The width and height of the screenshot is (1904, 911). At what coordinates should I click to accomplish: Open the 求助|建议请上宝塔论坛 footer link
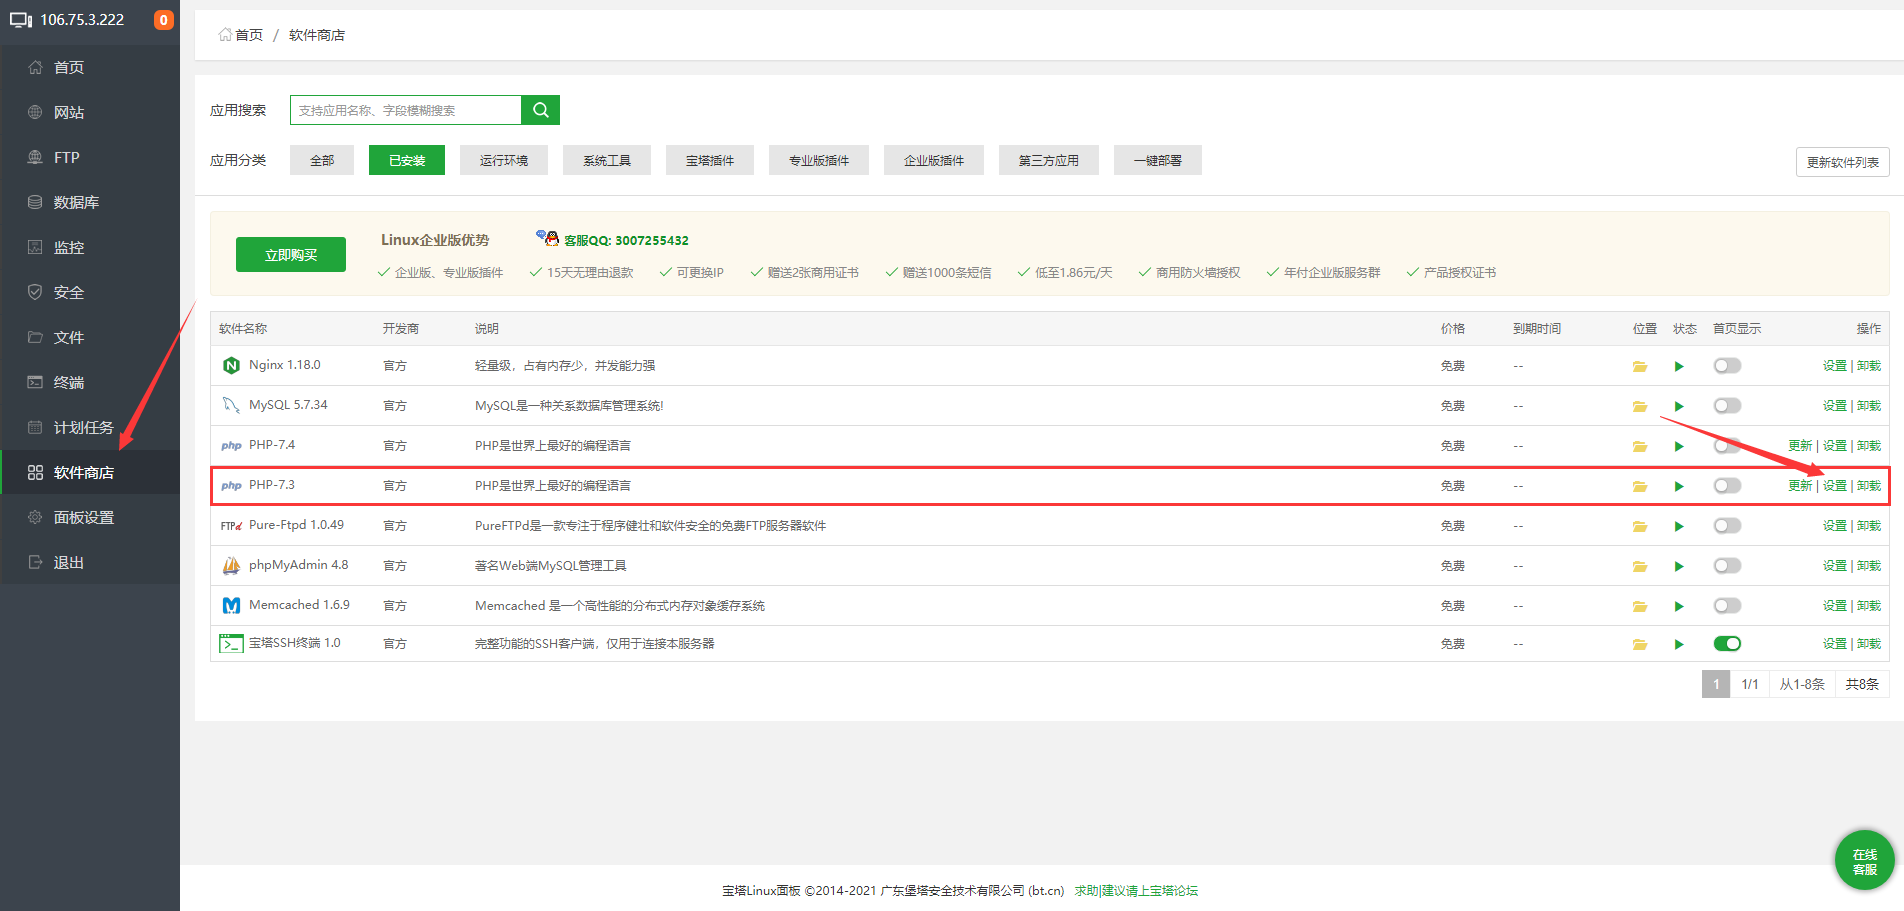point(1136,890)
